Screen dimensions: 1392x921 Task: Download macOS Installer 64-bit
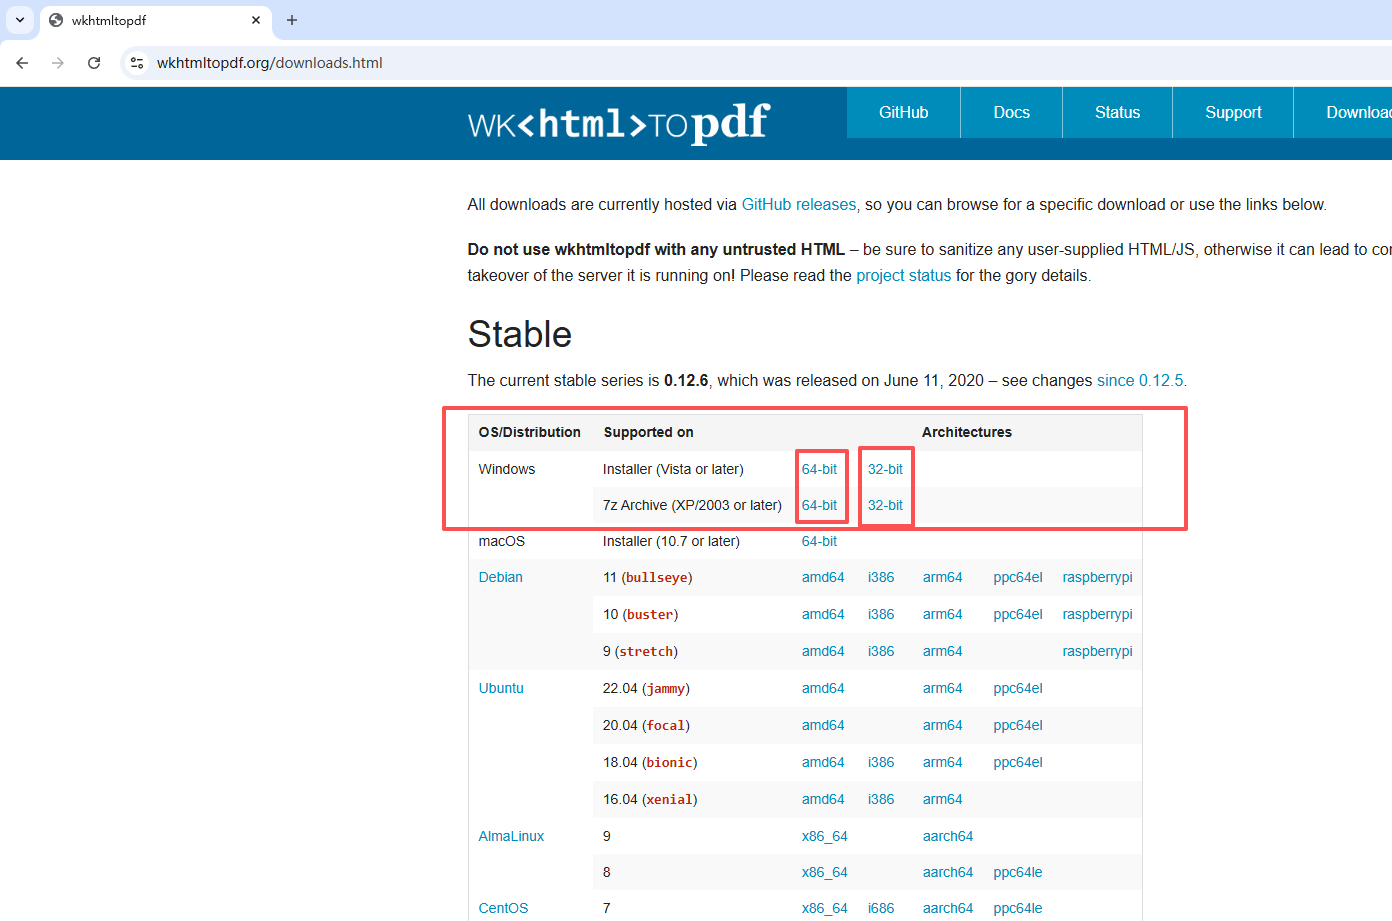[819, 541]
